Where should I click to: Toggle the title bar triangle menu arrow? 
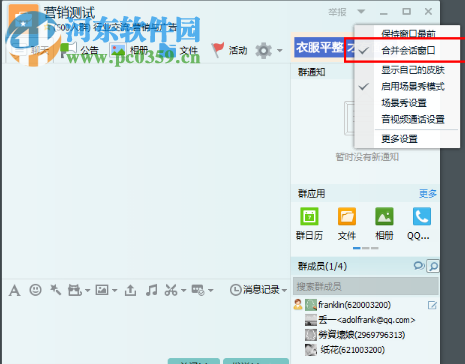[x=361, y=12]
